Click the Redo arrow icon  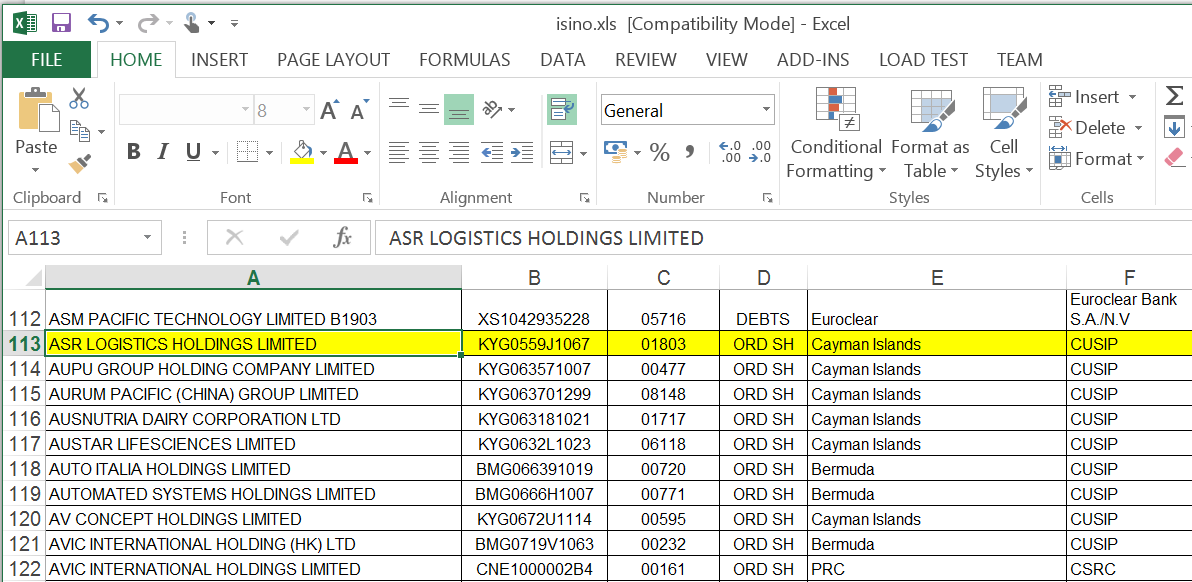pyautogui.click(x=147, y=24)
